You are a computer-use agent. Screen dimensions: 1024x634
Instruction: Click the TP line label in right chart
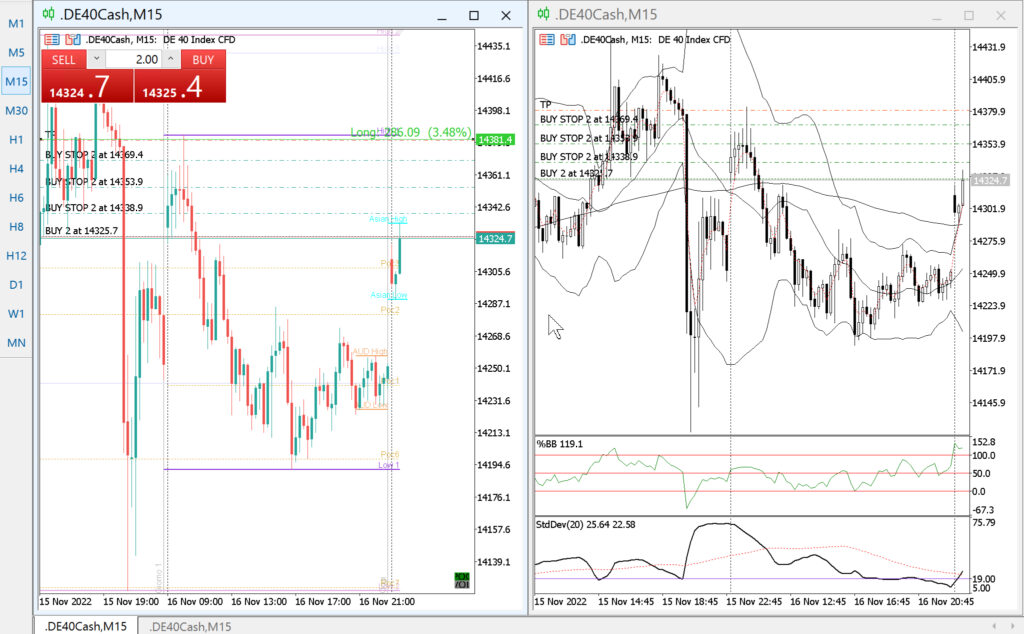pos(546,104)
